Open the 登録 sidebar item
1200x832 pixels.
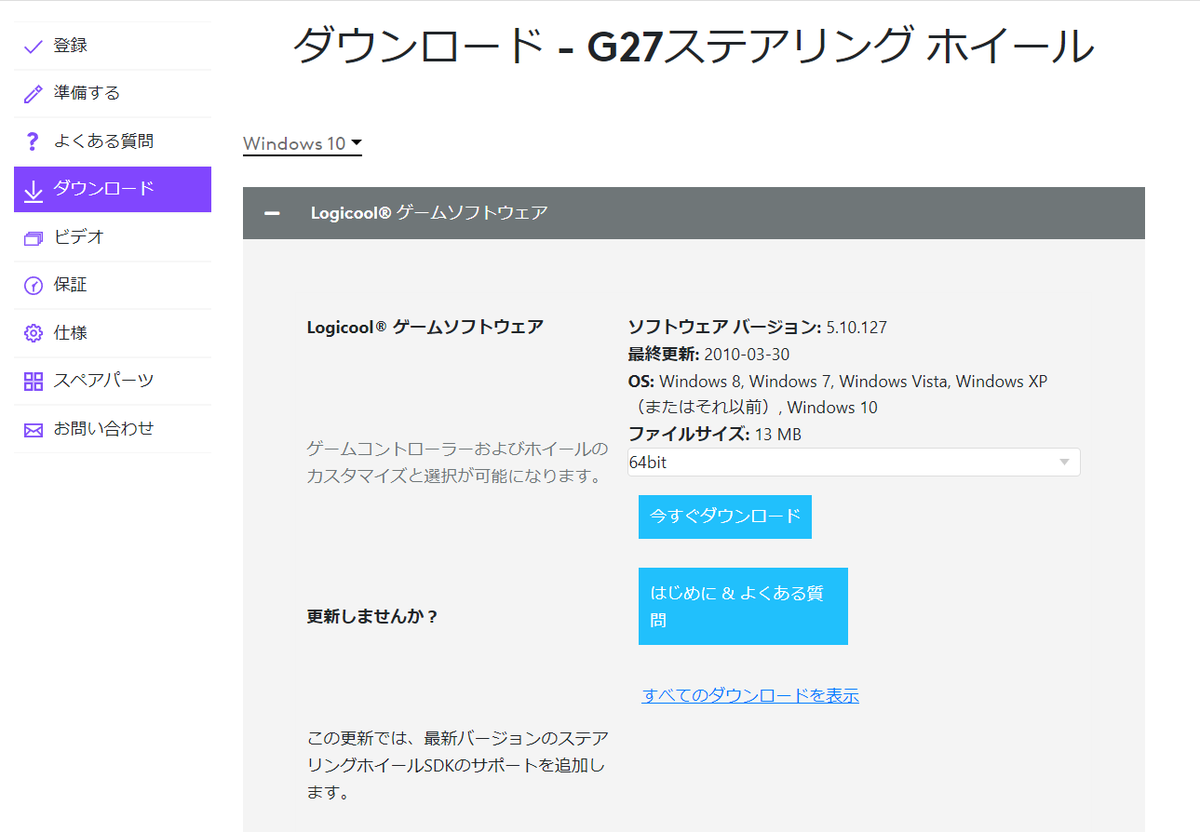[112, 46]
